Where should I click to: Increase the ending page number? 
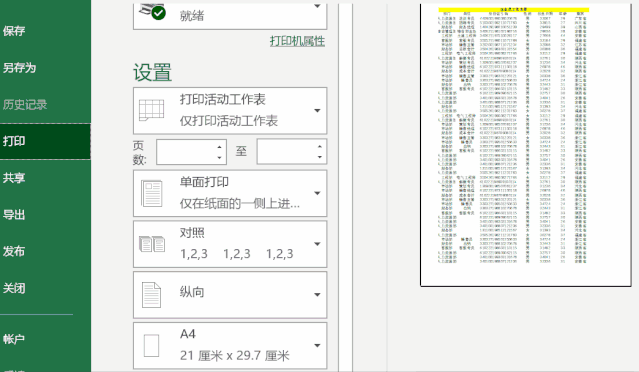point(320,146)
